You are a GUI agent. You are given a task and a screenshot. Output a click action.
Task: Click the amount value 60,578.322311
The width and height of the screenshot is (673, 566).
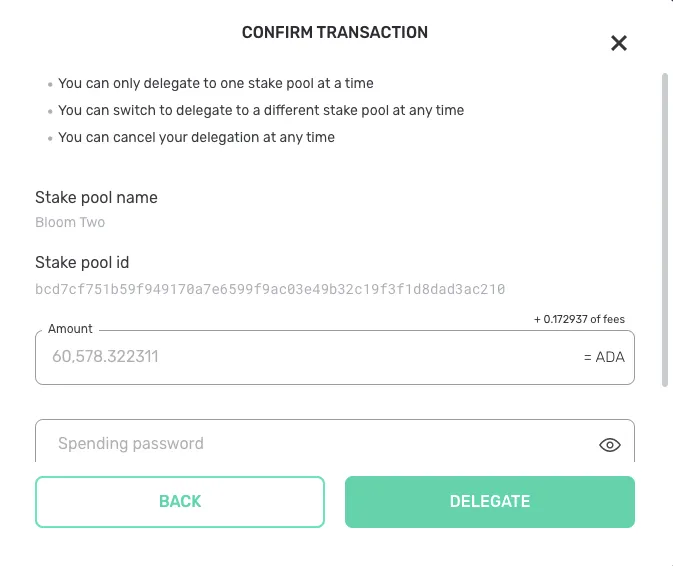[x=105, y=357]
